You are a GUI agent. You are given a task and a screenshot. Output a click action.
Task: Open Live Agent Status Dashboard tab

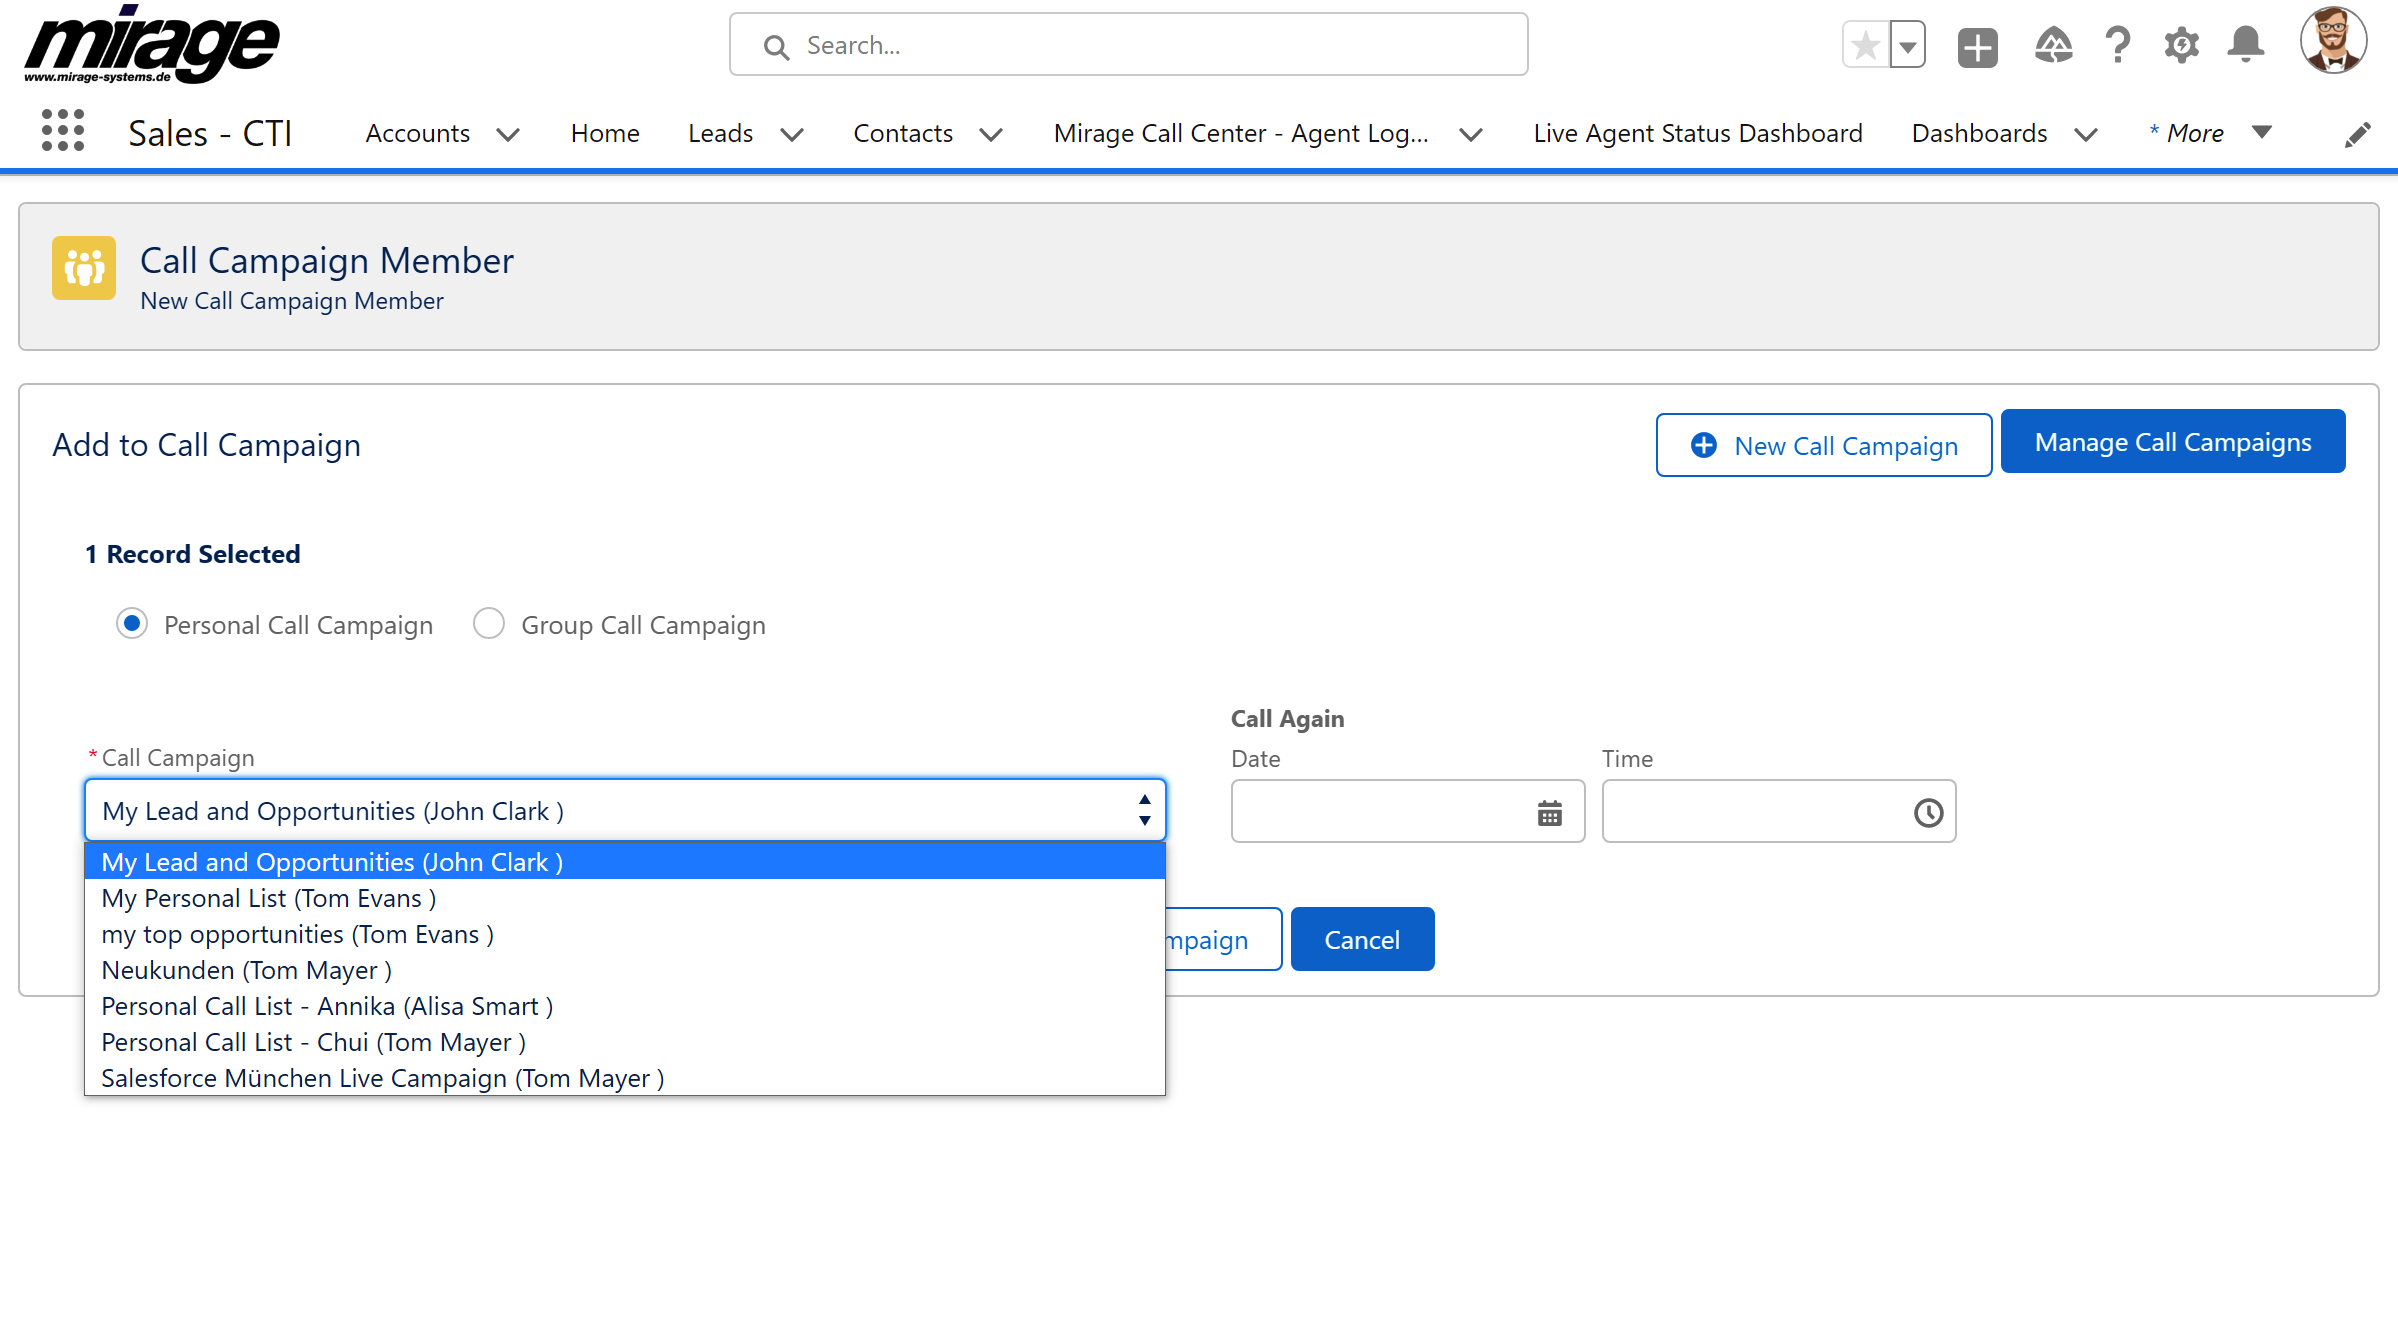tap(1698, 133)
